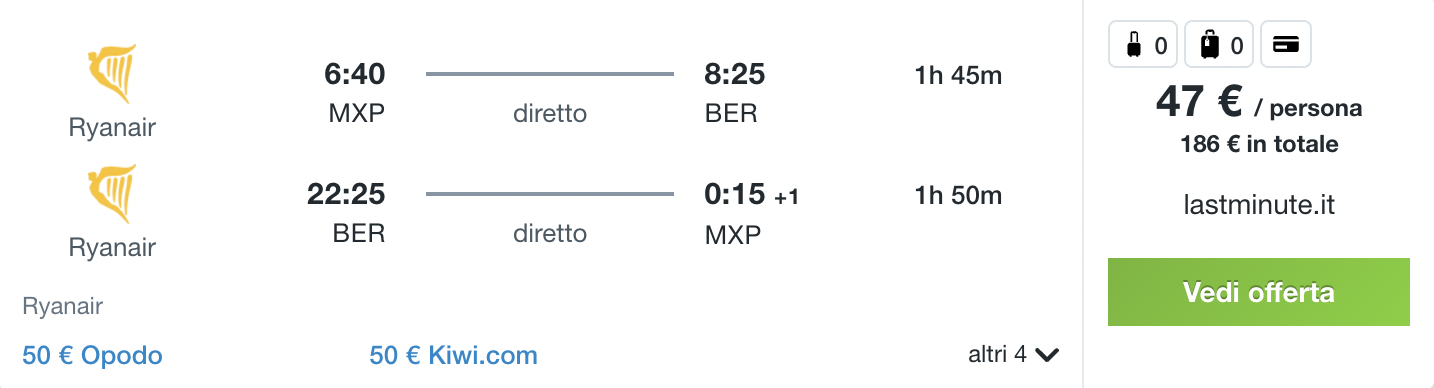Click the credit card payment icon
The image size is (1434, 388).
point(1285,45)
